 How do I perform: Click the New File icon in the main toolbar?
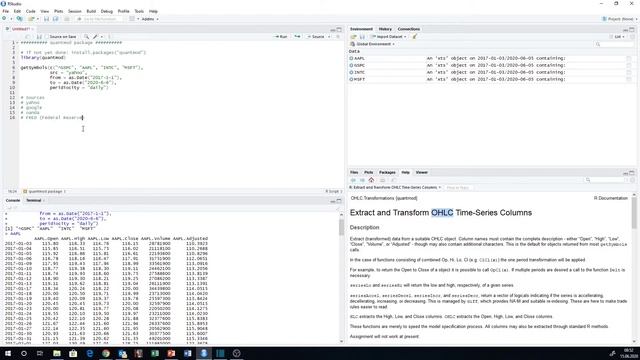click(4, 19)
